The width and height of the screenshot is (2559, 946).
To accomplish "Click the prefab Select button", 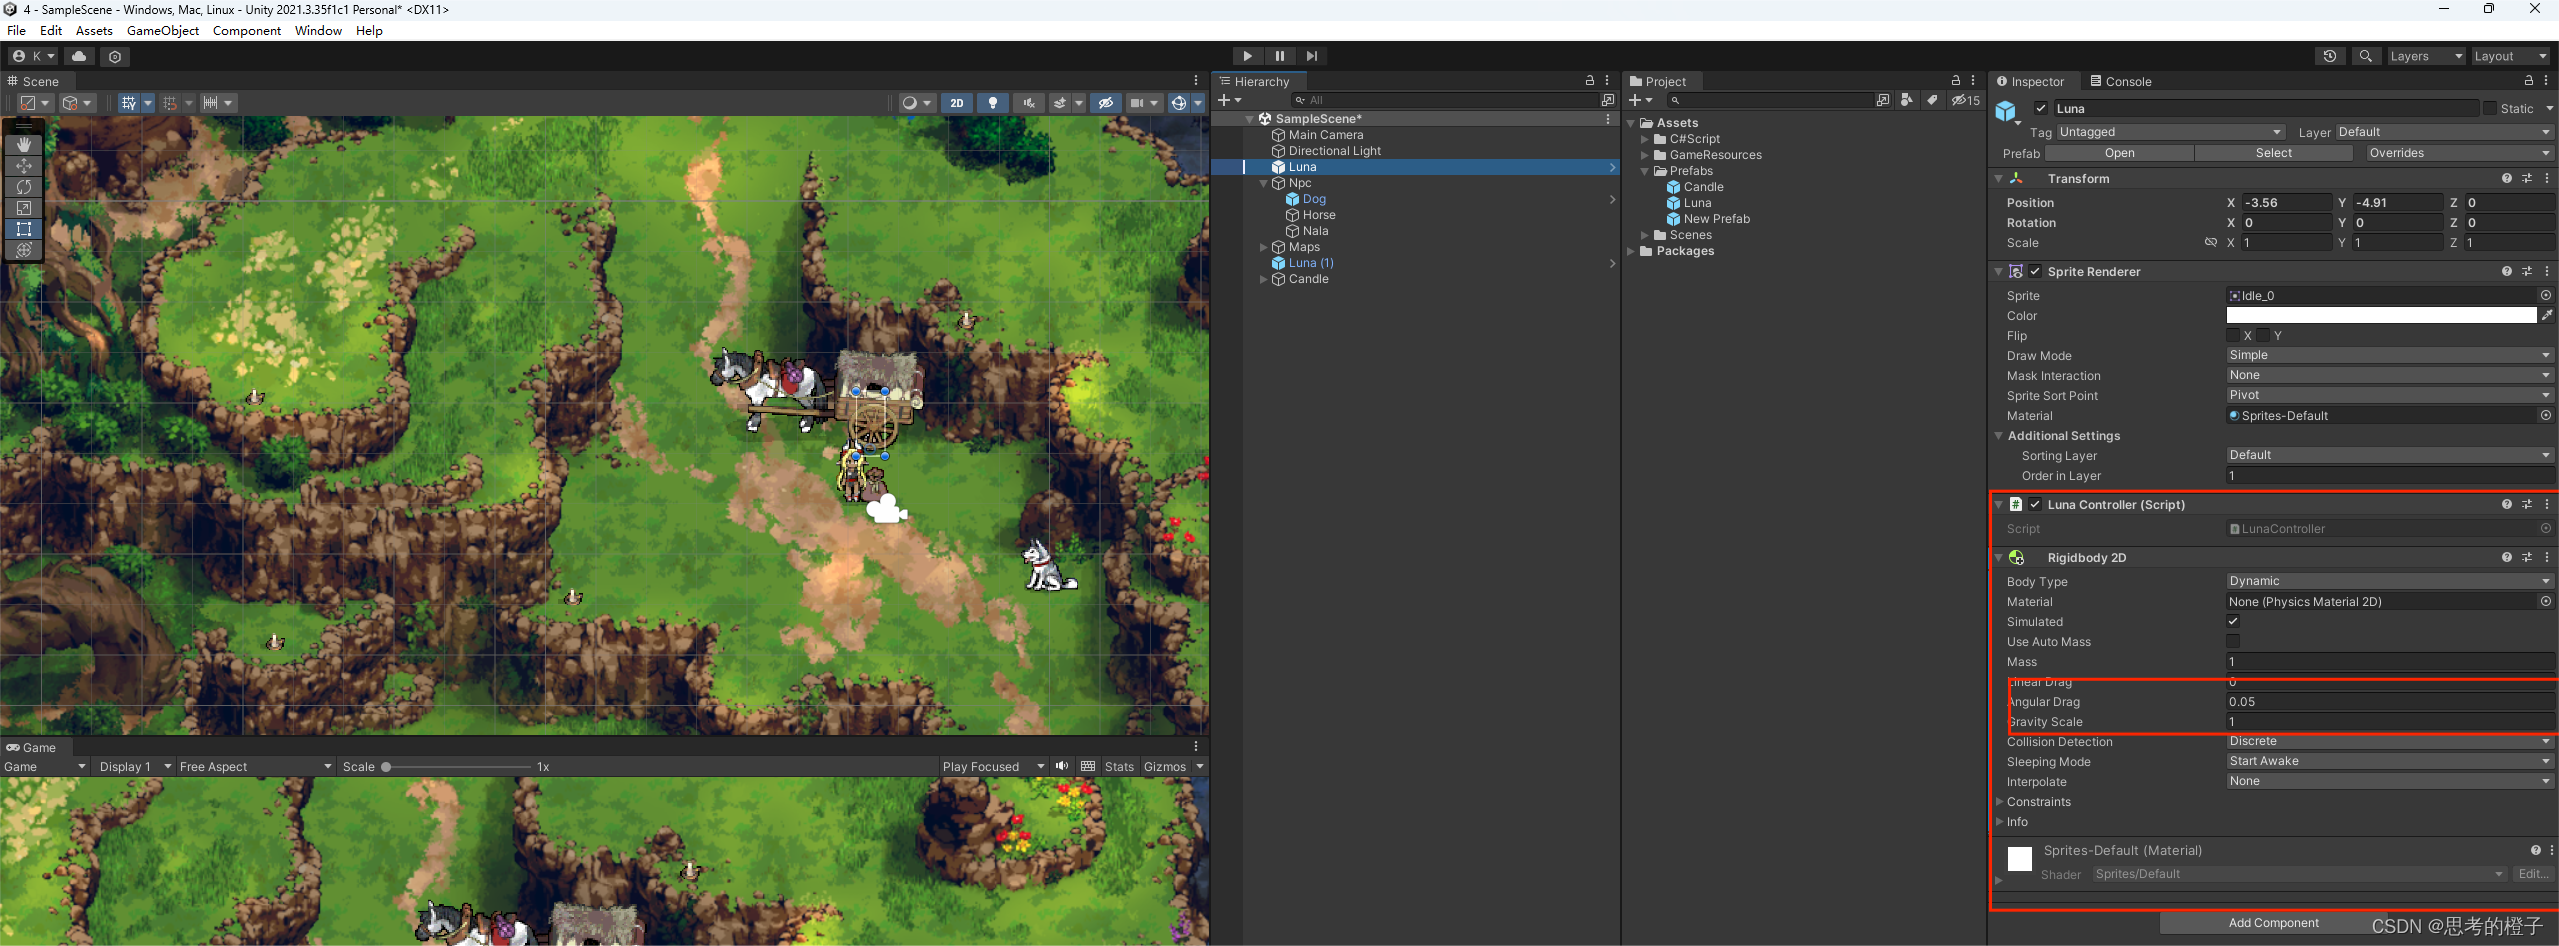I will tap(2273, 153).
